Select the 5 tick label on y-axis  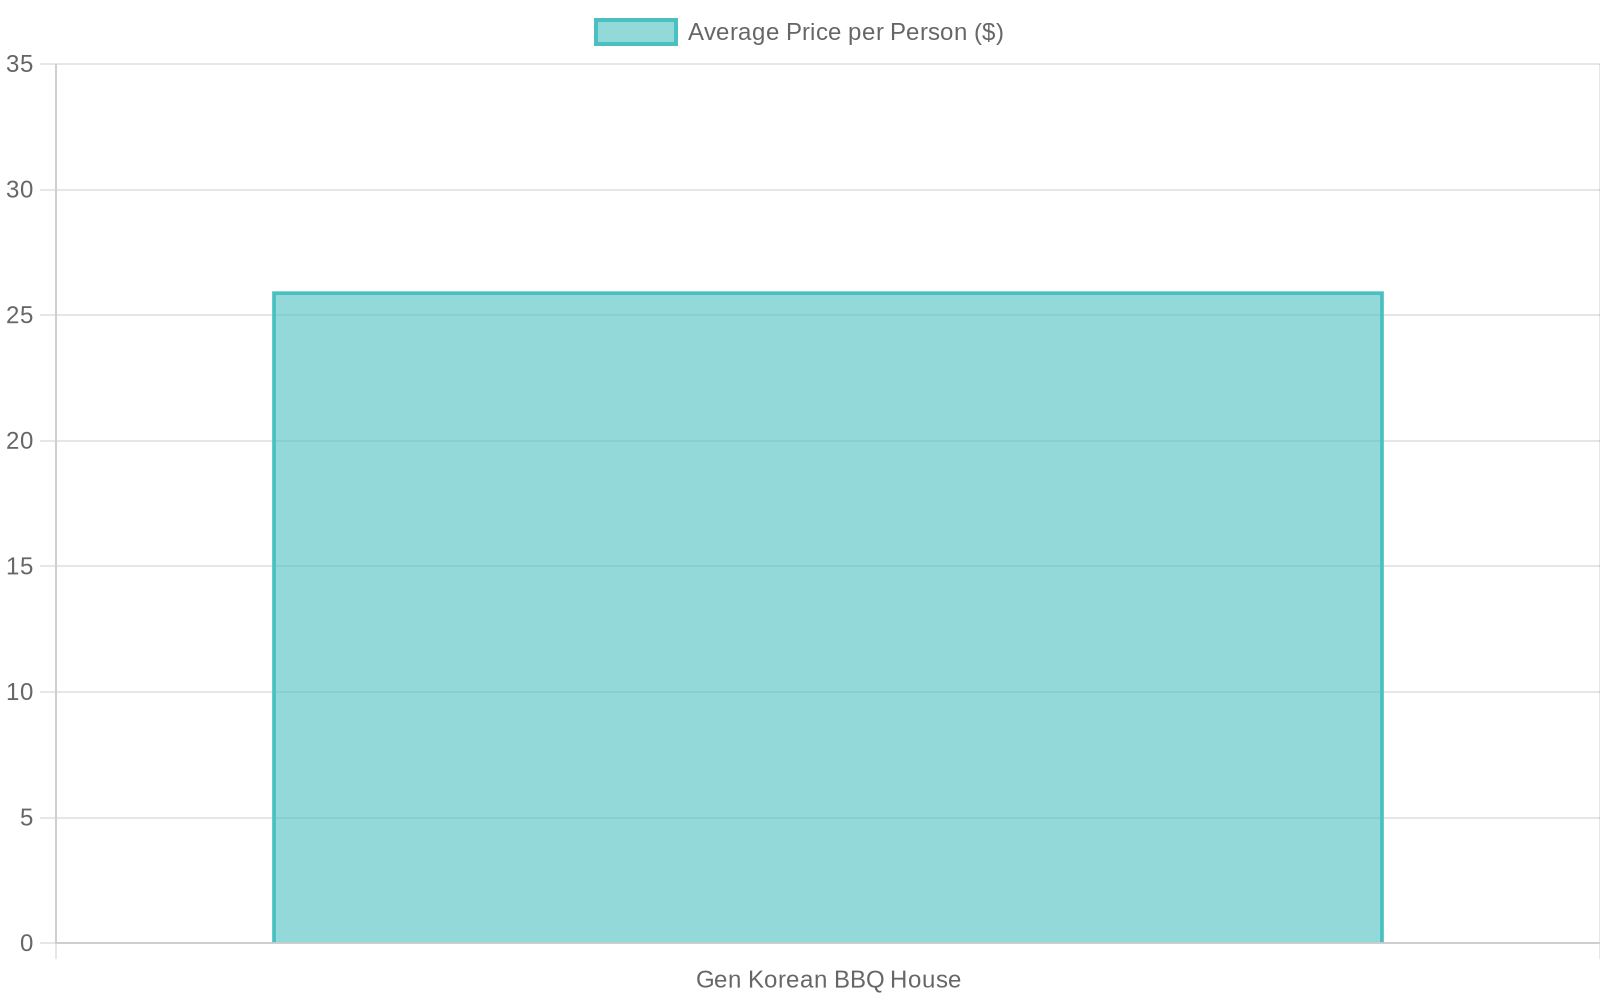pyautogui.click(x=26, y=817)
